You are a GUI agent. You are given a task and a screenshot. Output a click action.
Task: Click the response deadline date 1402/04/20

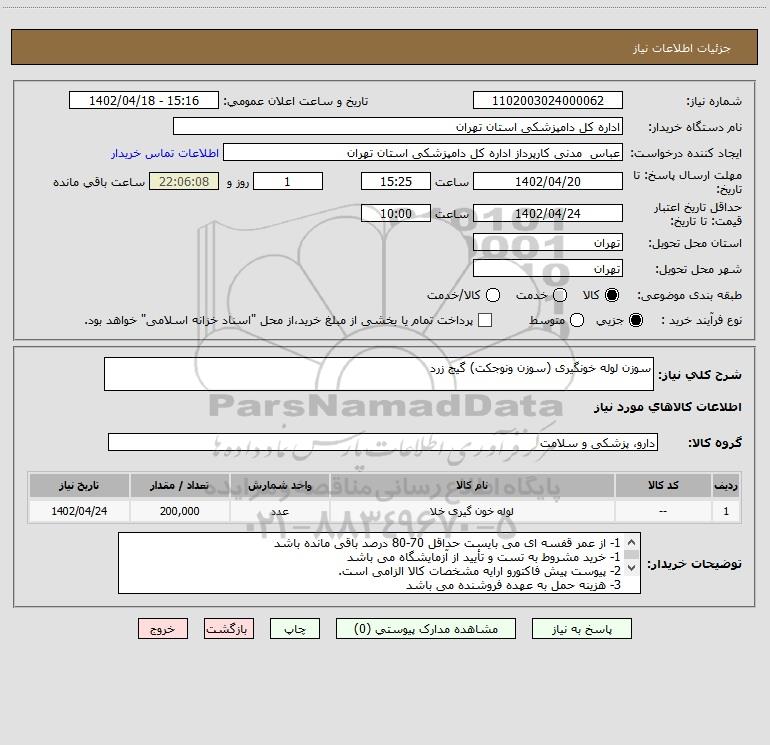tap(548, 181)
